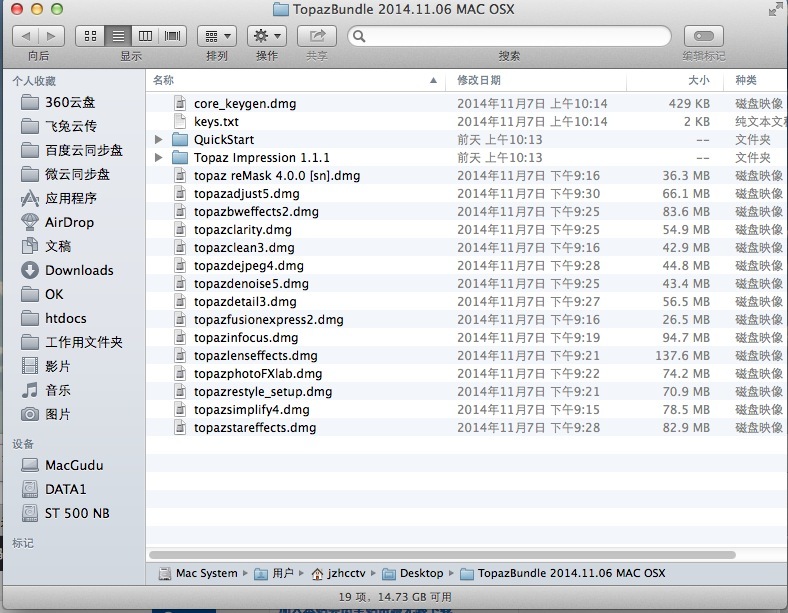Select file topazclarity.dmg
Screen dimensions: 788x613
(x=467, y=230)
